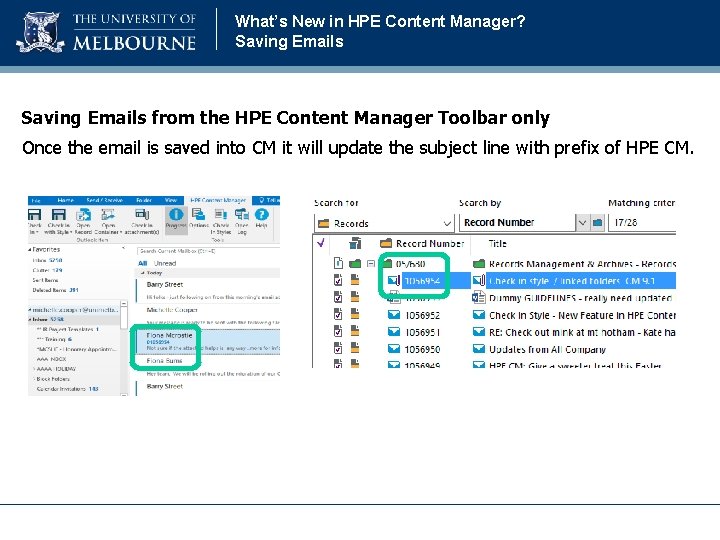The image size is (720, 540).
Task: Open the Michelle Cooper email
Action: [x=208, y=315]
